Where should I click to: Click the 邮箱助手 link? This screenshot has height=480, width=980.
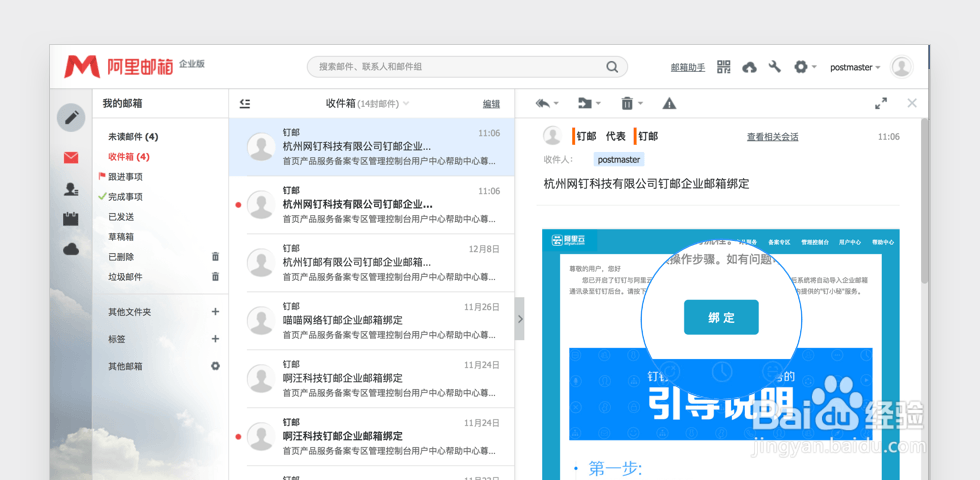(x=688, y=68)
